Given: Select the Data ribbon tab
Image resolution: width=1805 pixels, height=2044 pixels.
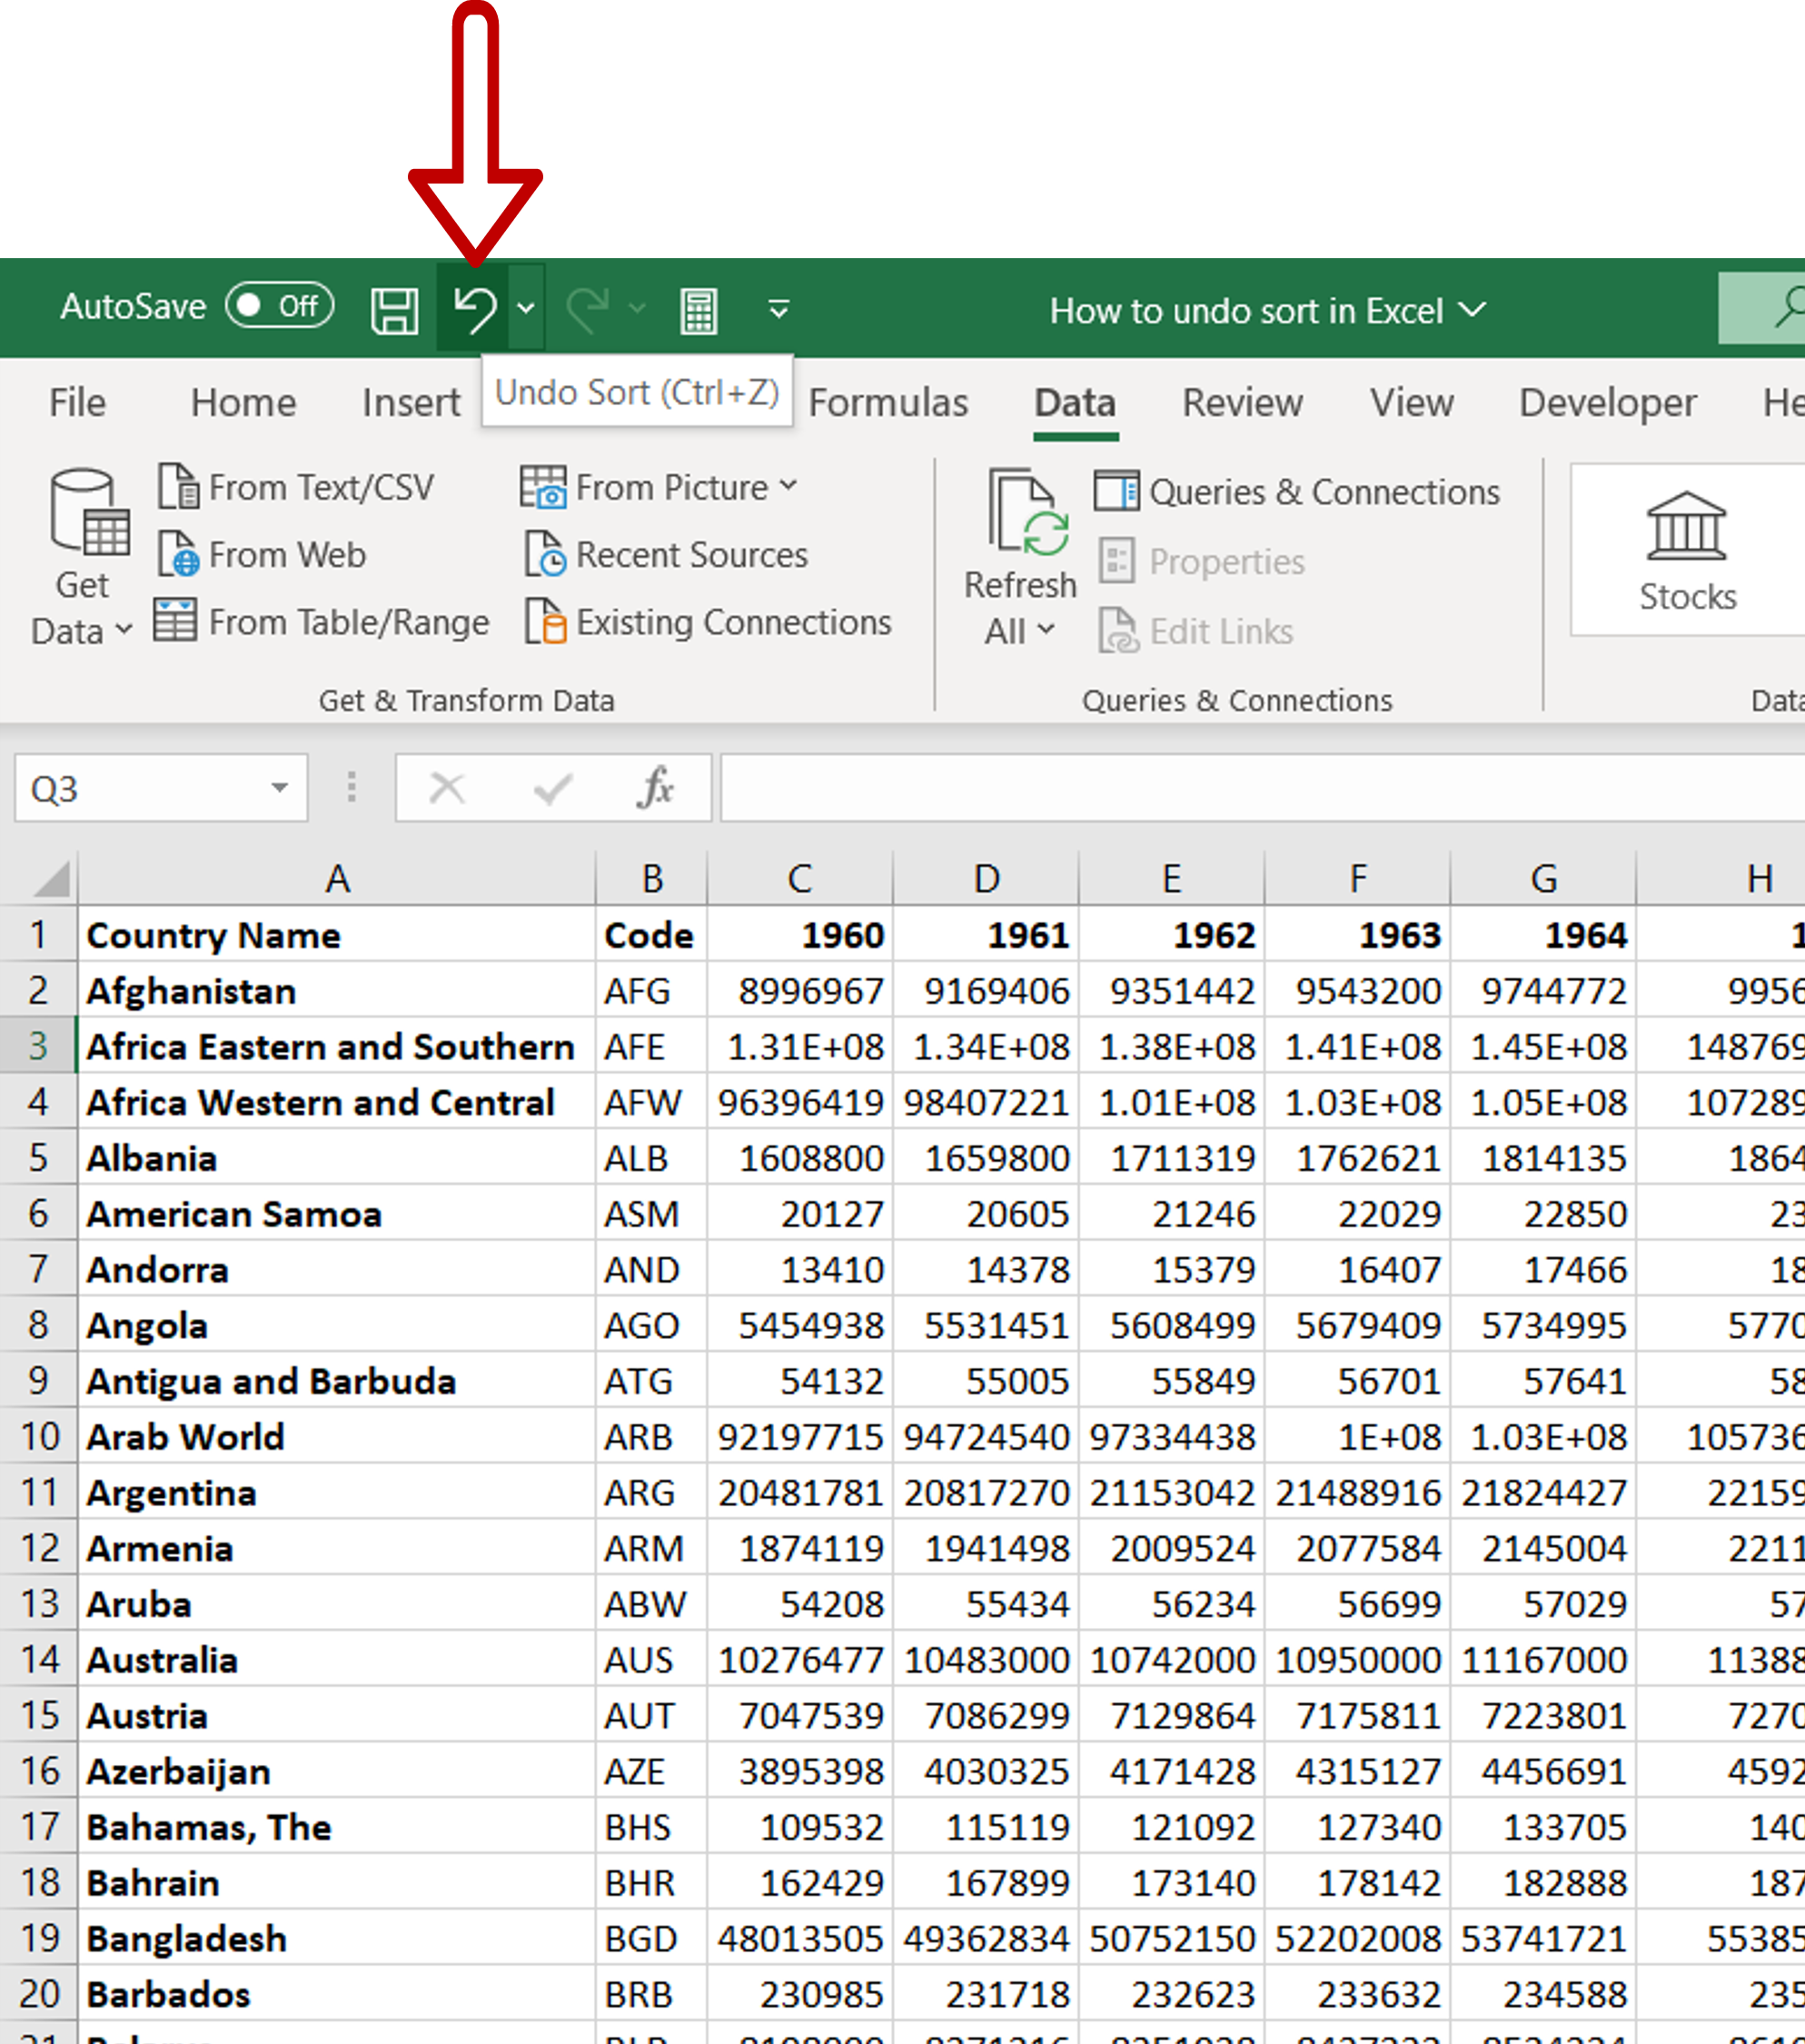Looking at the screenshot, I should (1072, 402).
